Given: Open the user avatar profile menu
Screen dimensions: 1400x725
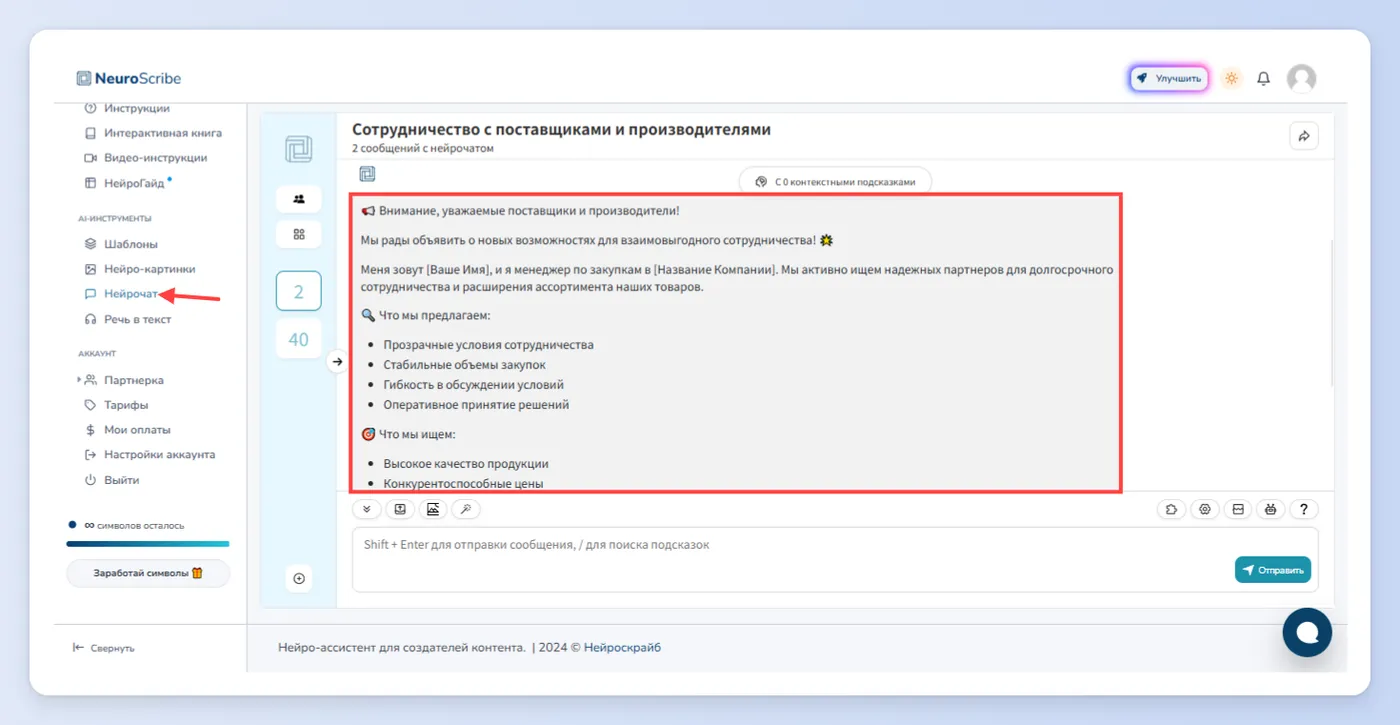Looking at the screenshot, I should point(1301,78).
